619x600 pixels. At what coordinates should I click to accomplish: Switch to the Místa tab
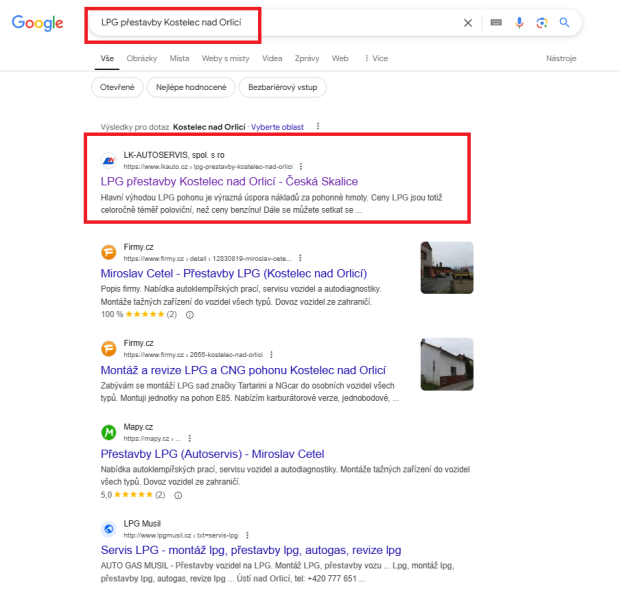pos(179,58)
